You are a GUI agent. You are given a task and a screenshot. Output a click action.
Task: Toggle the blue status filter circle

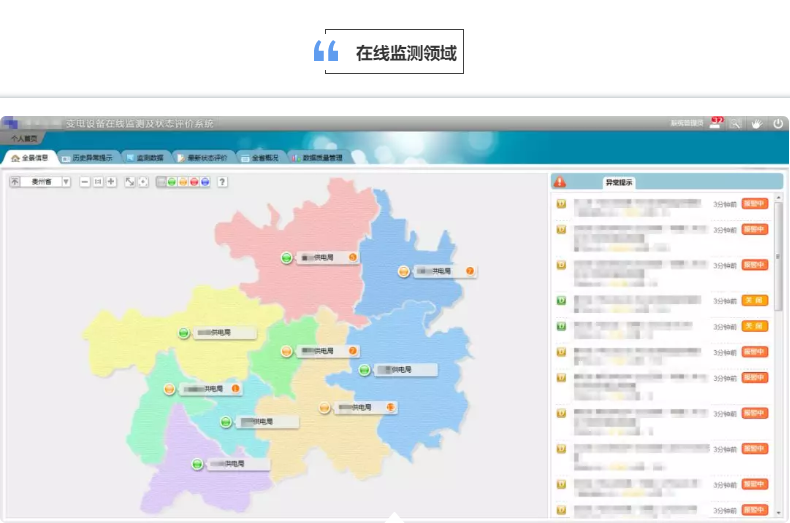pos(205,181)
